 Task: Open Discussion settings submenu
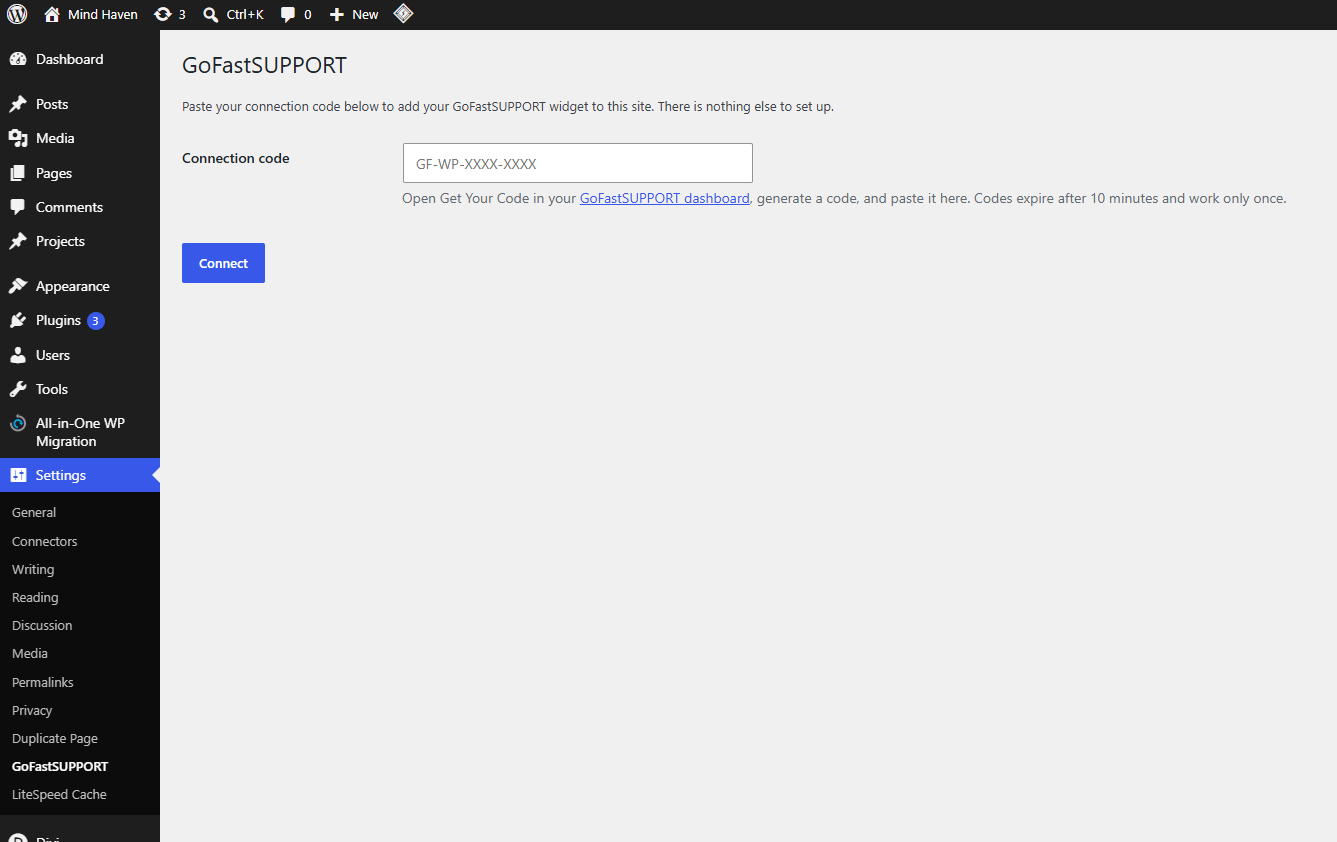pos(42,625)
